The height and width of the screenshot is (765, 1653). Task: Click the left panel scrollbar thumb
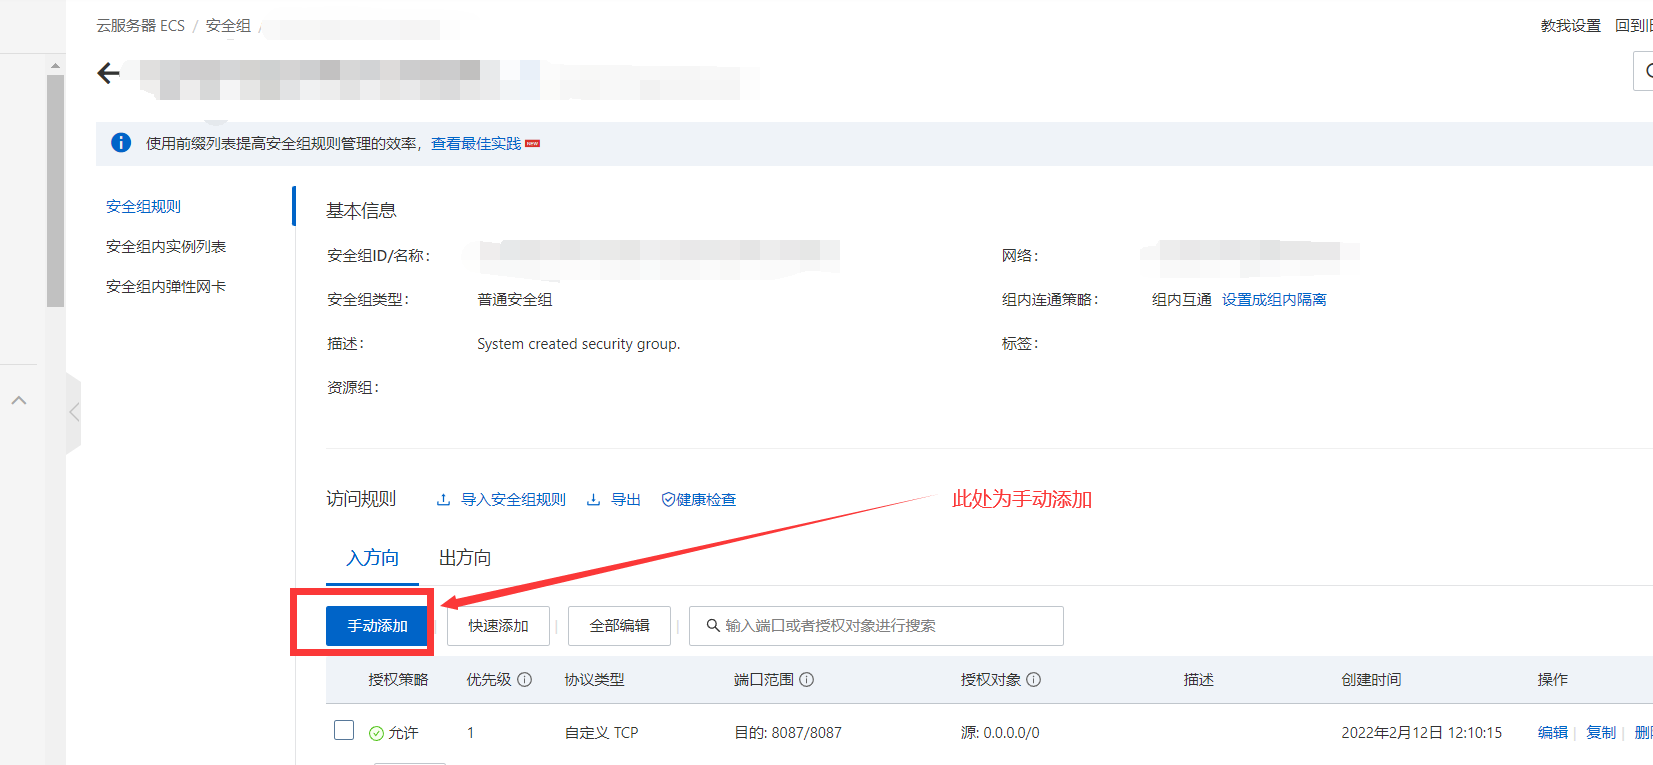55,190
